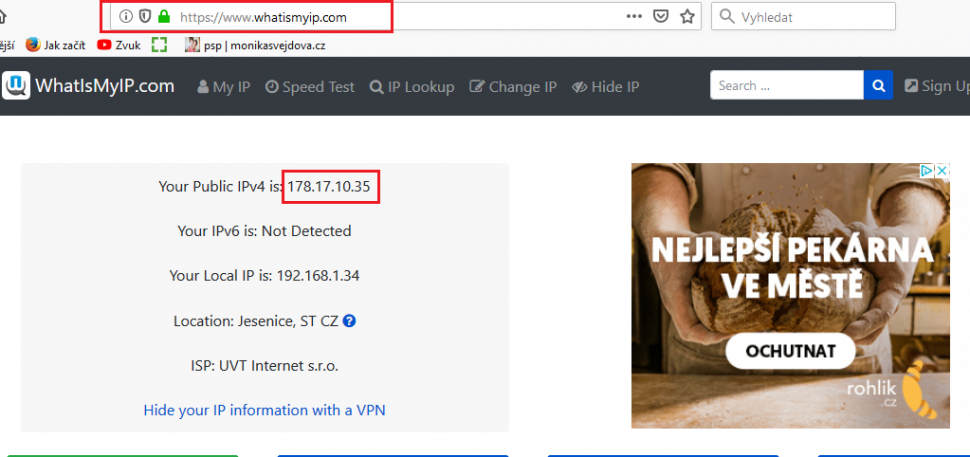Click the blue search magnifier button
Image resolution: width=970 pixels, height=457 pixels.
(878, 85)
